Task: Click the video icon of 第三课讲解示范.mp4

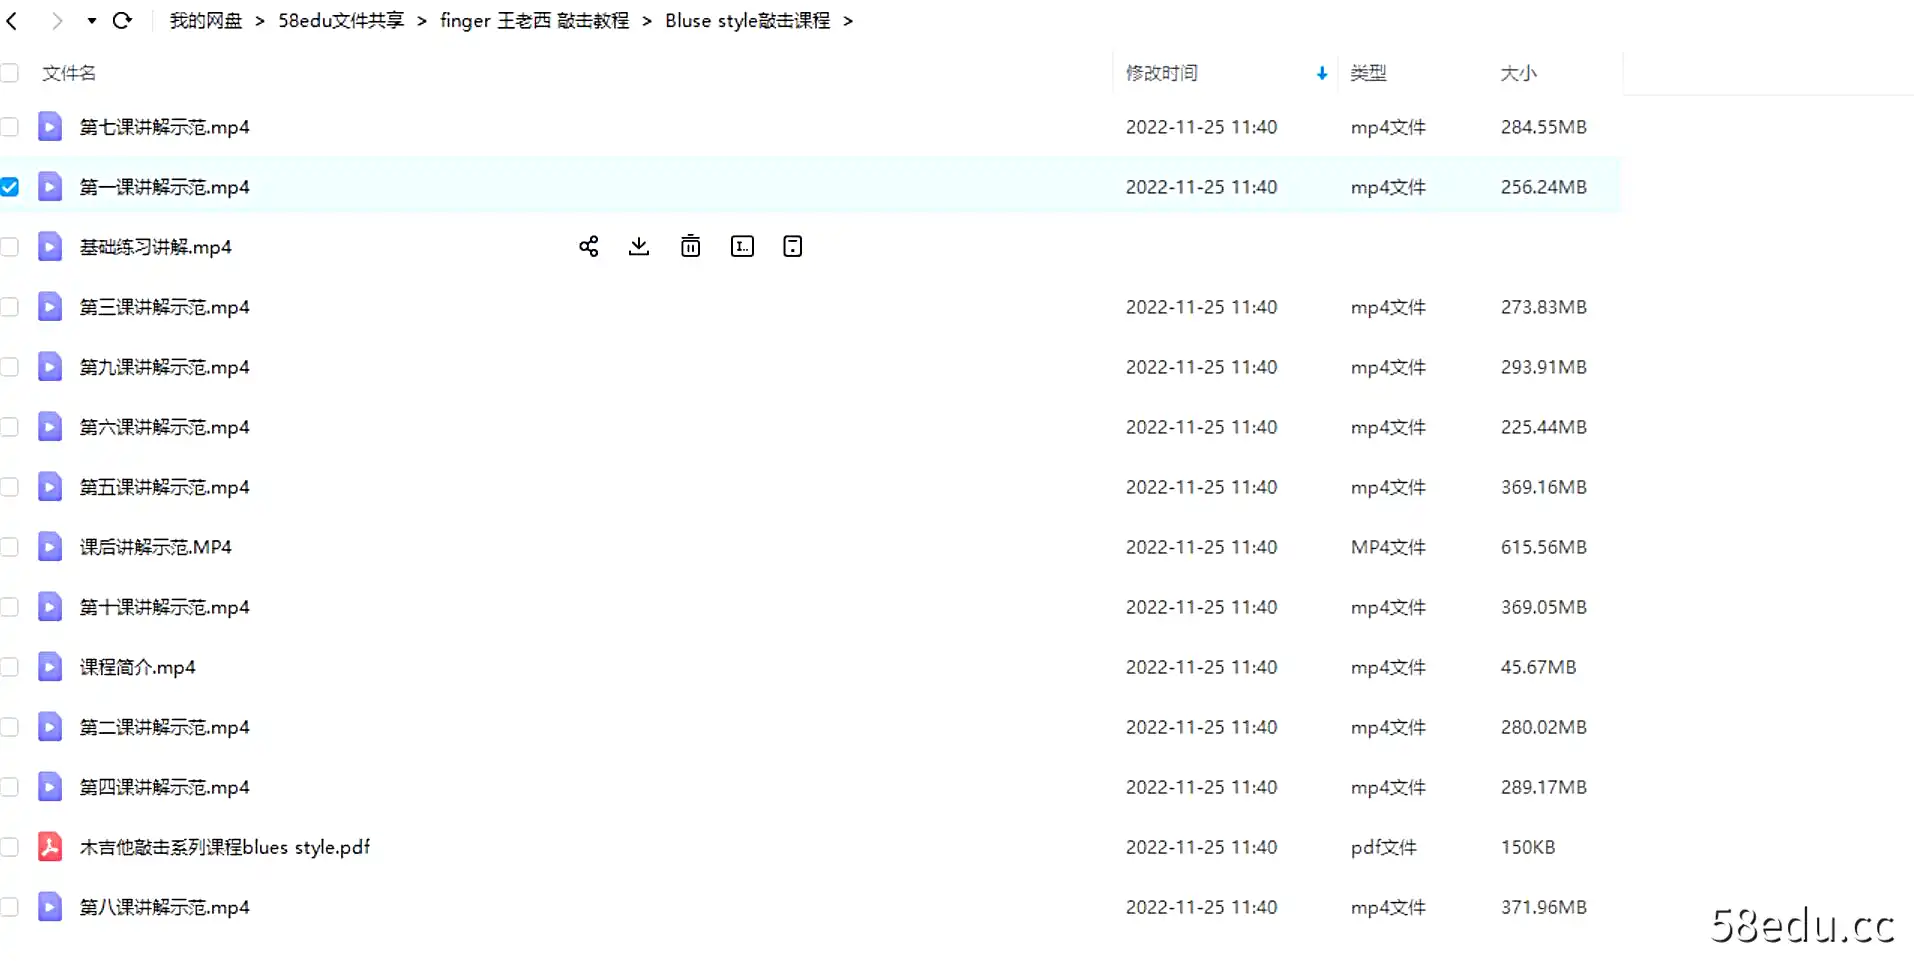Action: coord(50,307)
